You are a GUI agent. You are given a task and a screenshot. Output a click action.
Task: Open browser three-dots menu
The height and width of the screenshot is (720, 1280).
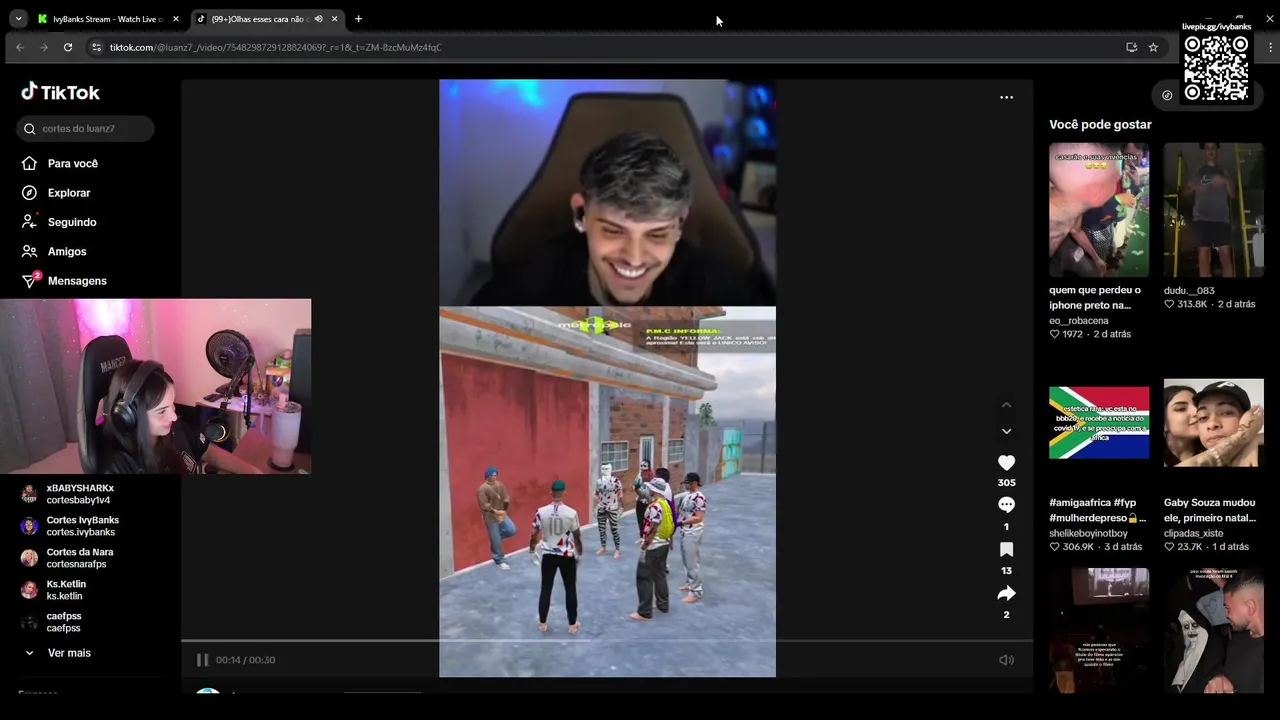[x=1271, y=47]
